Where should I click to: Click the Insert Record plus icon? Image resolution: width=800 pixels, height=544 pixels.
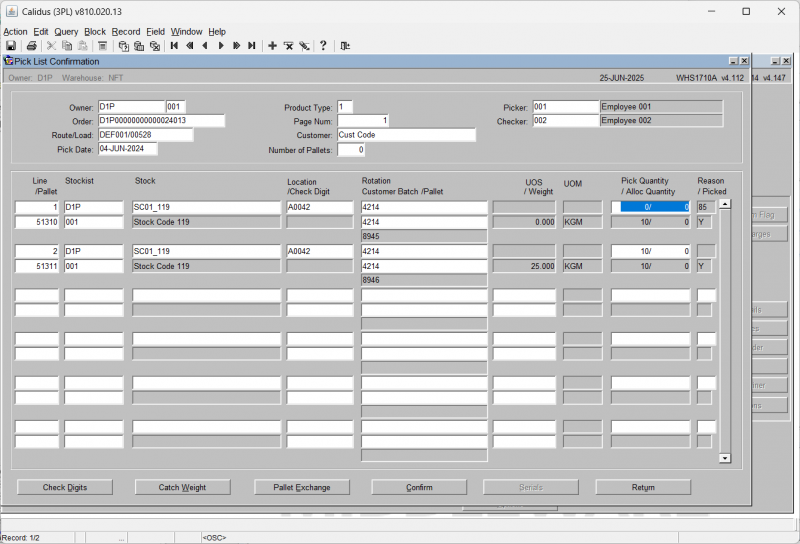(272, 46)
